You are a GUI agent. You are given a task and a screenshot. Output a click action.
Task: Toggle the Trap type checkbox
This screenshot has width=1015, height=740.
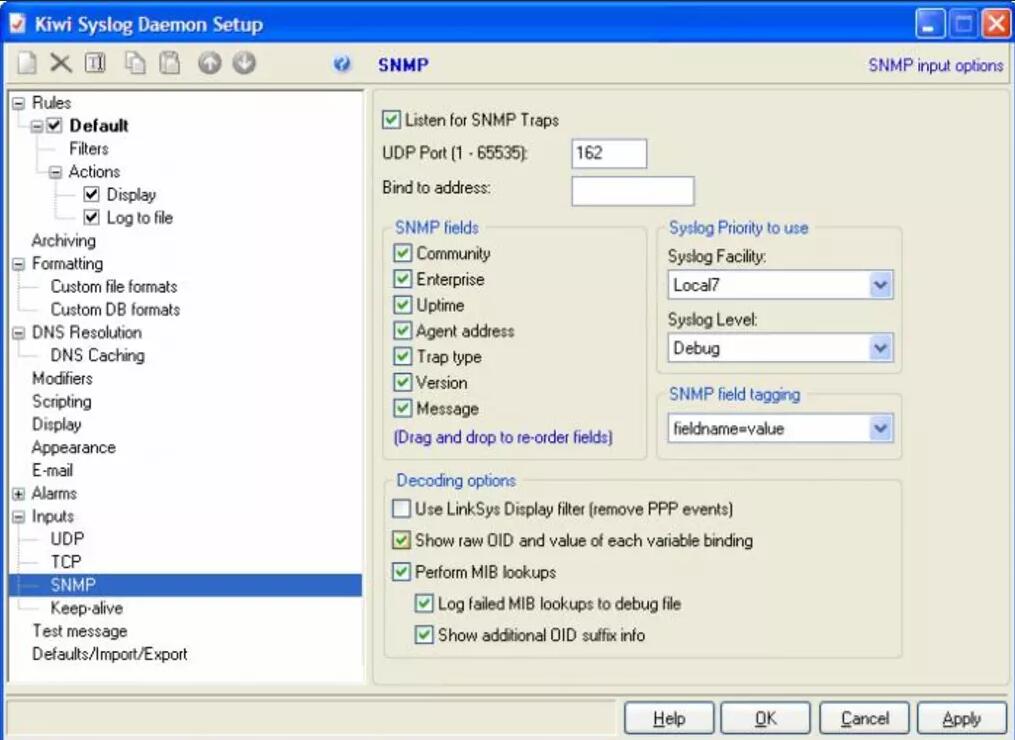[x=403, y=356]
